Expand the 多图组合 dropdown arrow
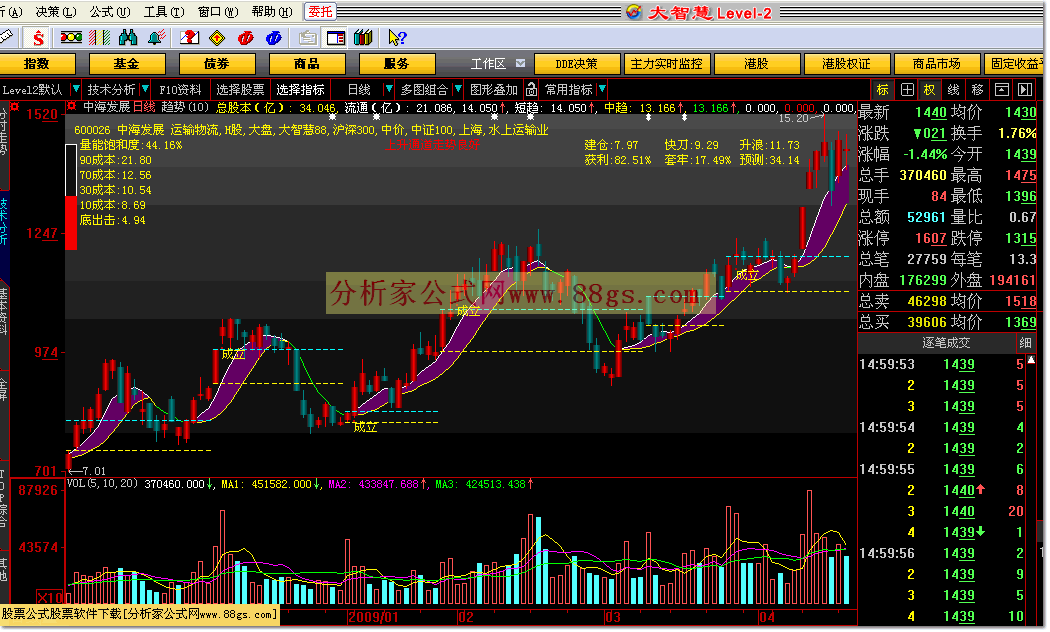Viewport: 1050px width, 632px height. coord(458,89)
